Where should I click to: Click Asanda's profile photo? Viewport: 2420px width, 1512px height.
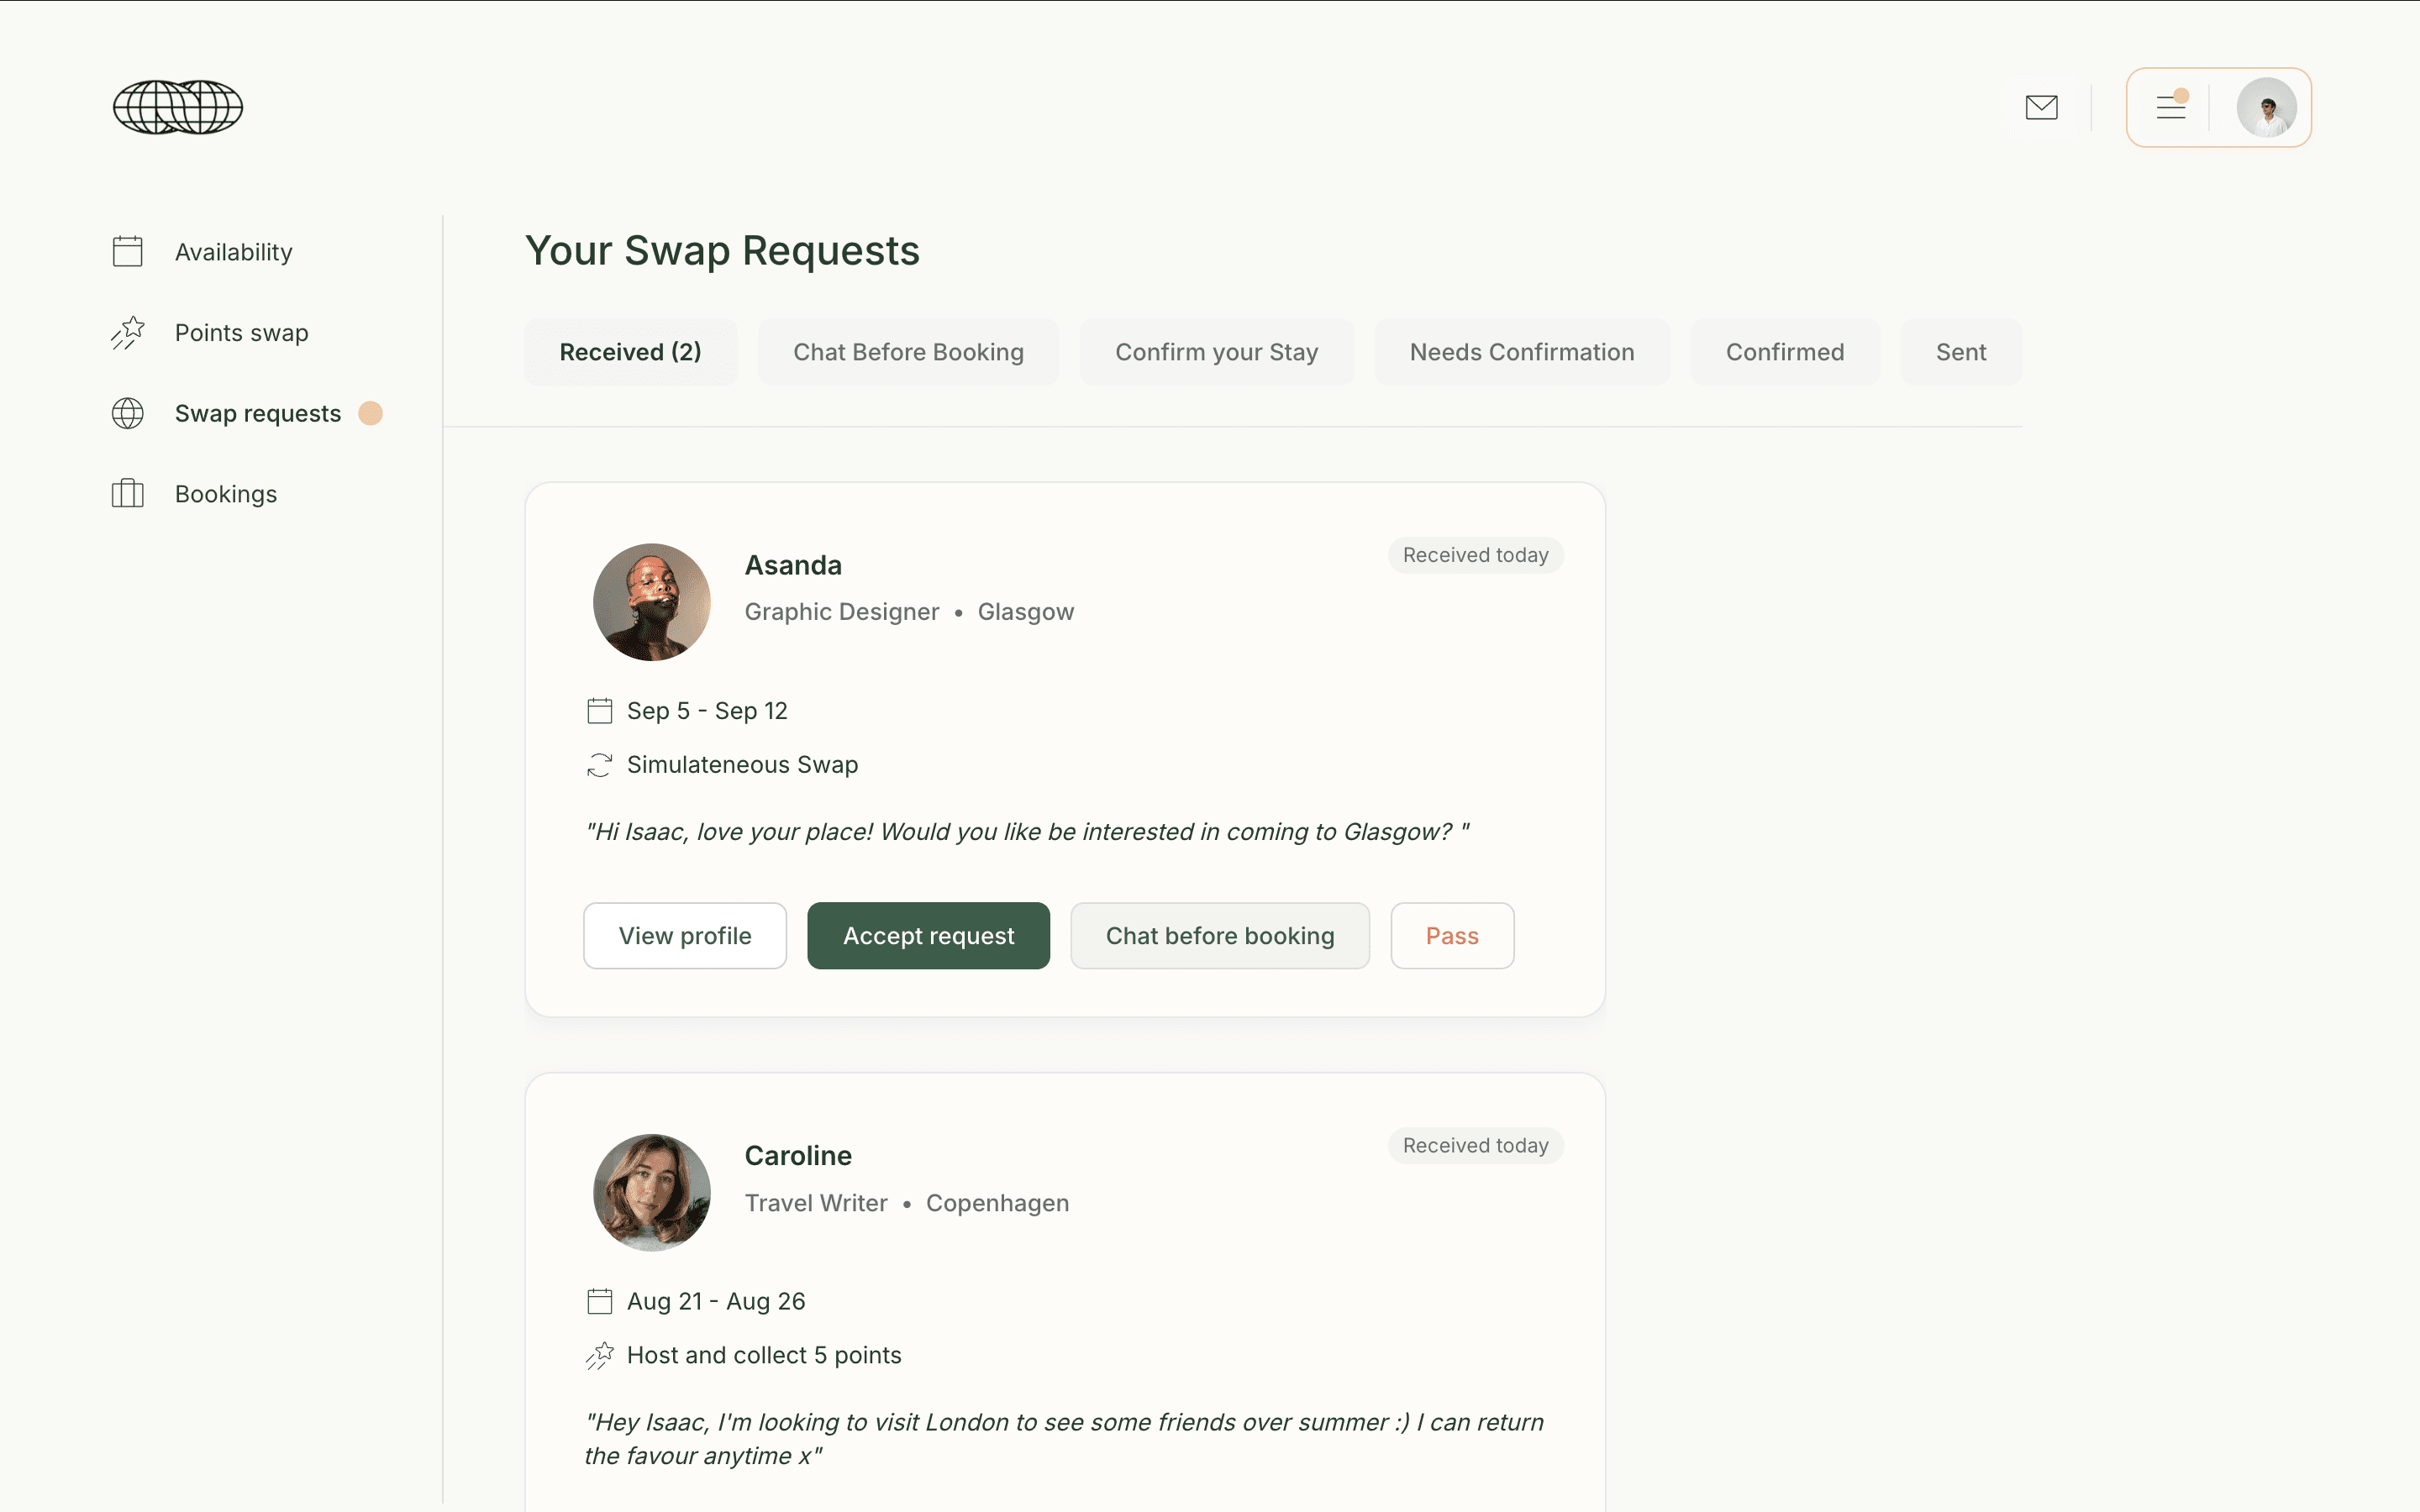651,602
